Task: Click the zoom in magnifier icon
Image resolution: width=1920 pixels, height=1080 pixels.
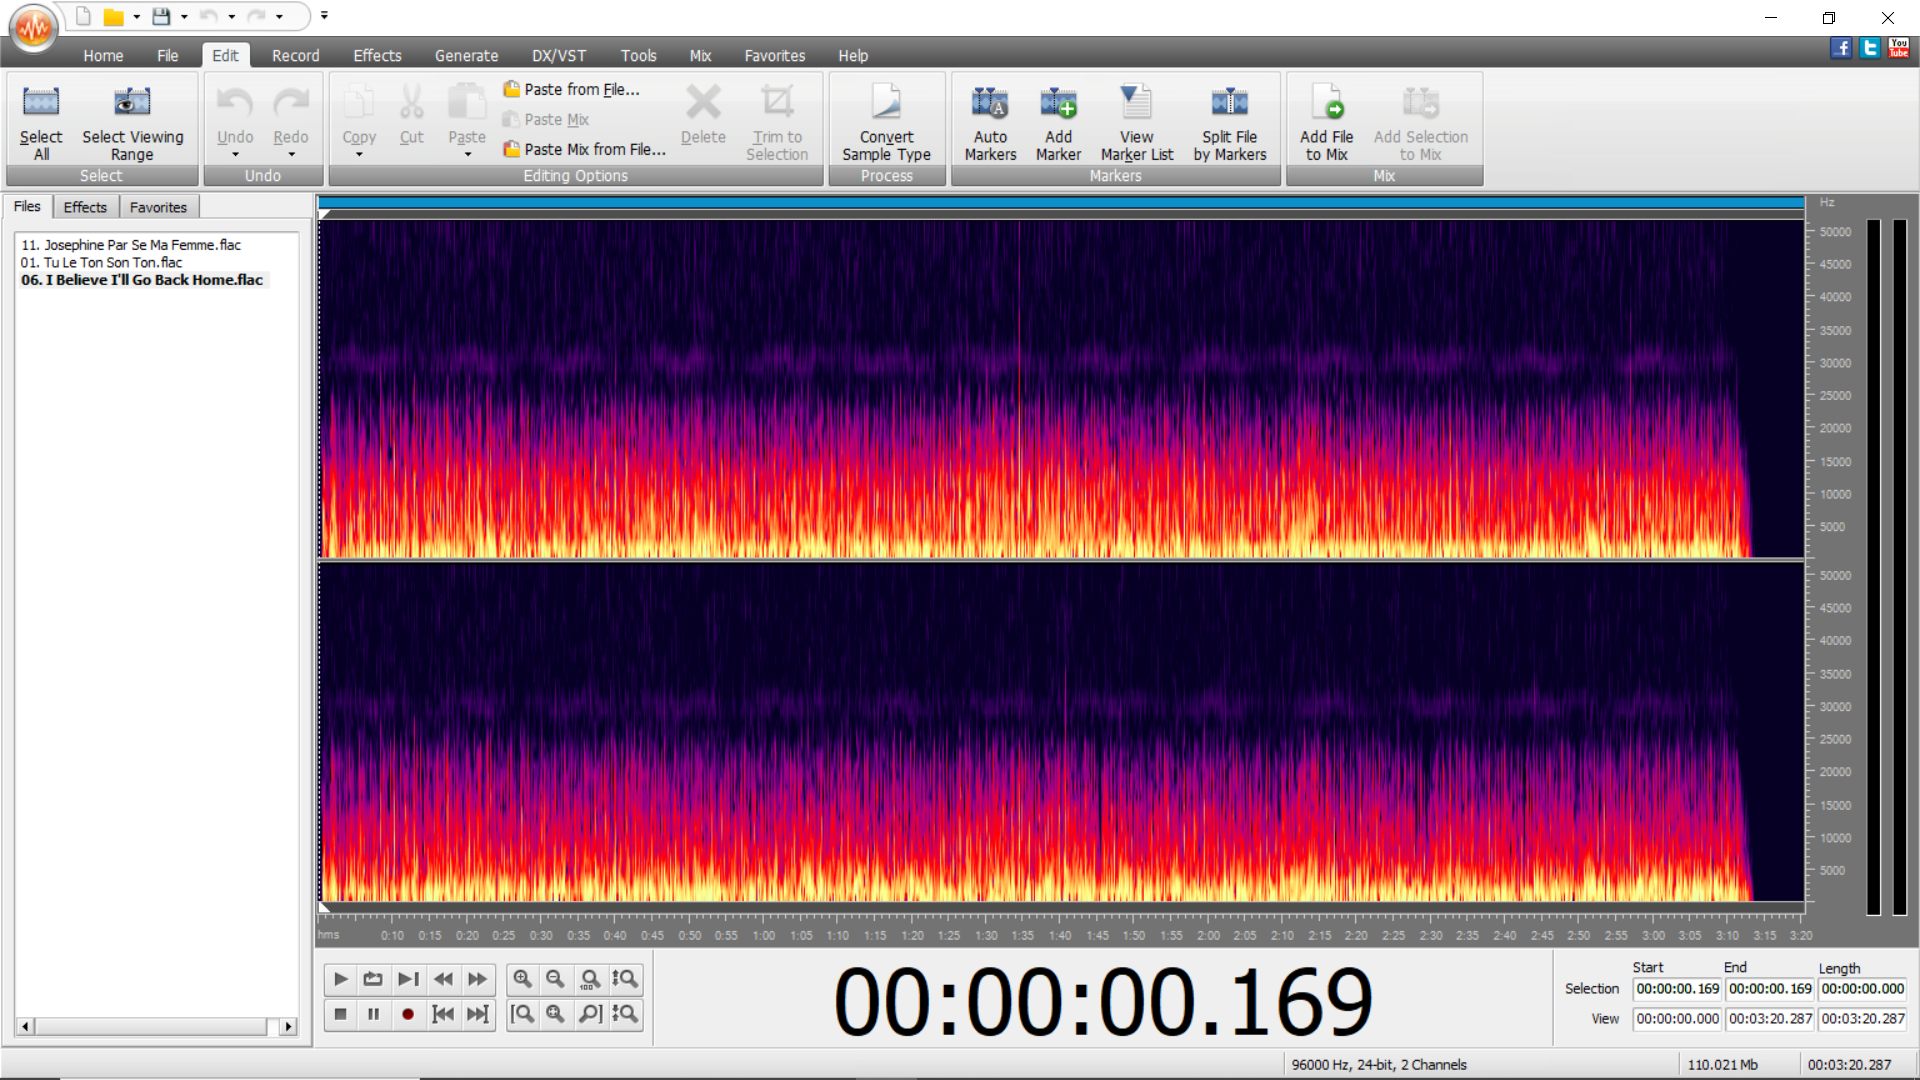Action: [522, 979]
